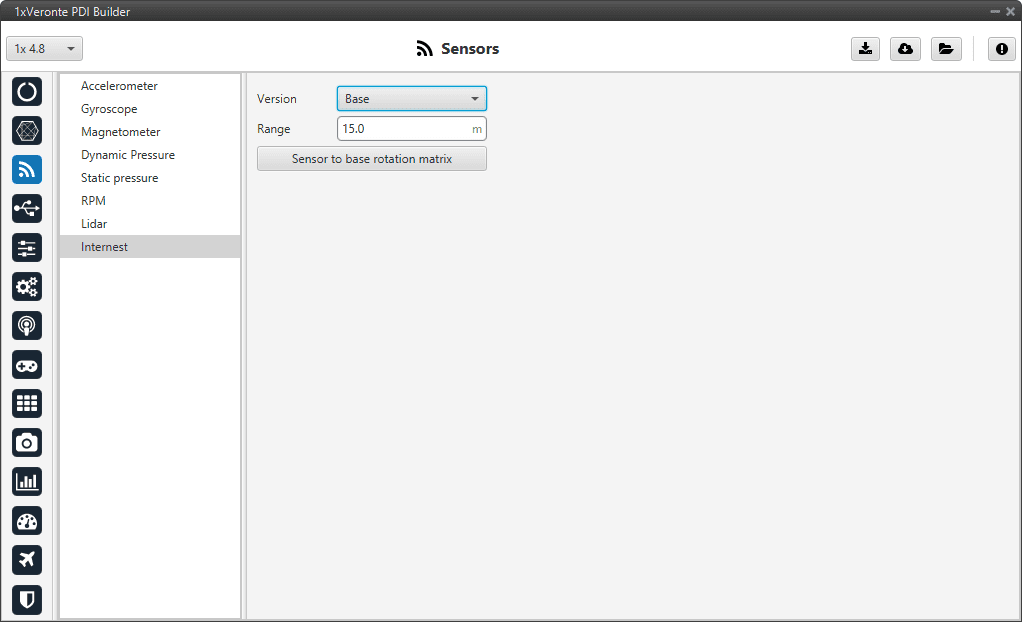The image size is (1022, 622).
Task: Click Sensor to base rotation matrix button
Action: (x=371, y=159)
